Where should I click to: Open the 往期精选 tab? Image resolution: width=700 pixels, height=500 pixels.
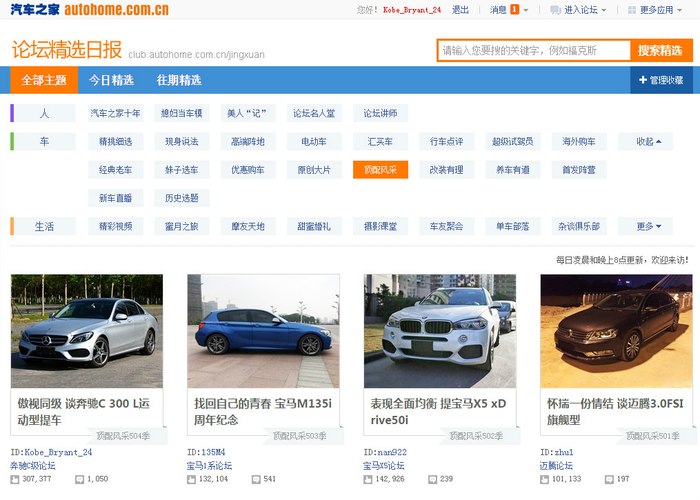point(179,80)
